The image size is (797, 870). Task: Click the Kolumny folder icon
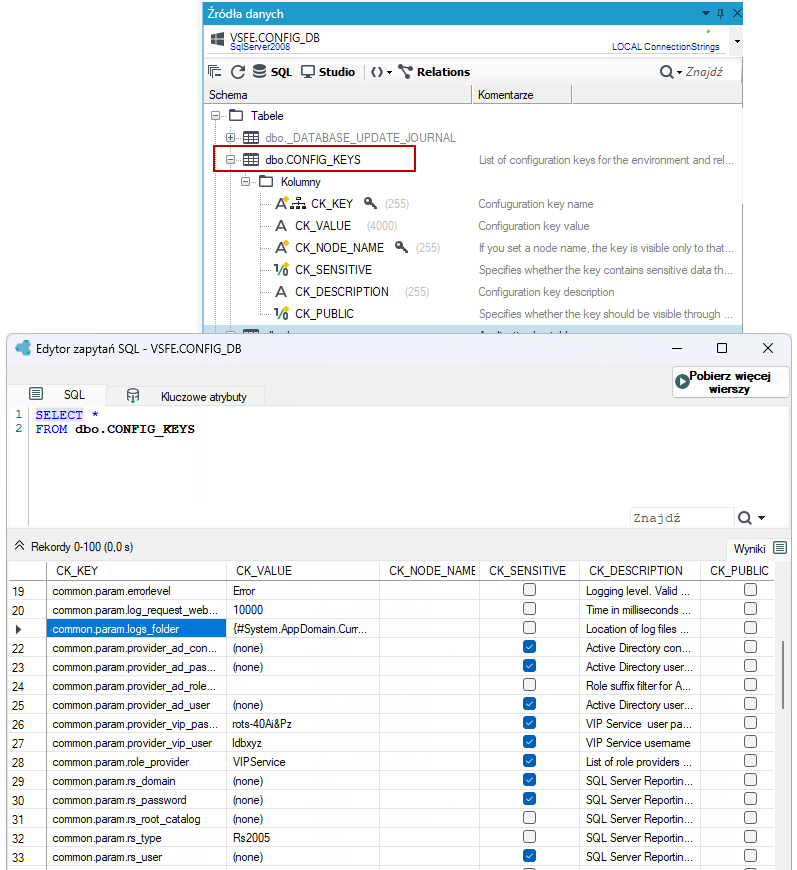pos(266,181)
